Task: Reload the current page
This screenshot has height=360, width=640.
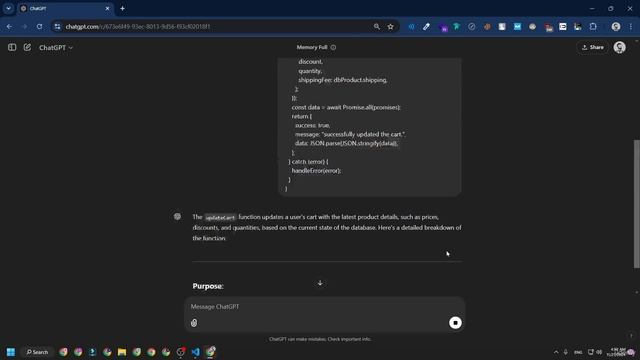Action: [39, 27]
